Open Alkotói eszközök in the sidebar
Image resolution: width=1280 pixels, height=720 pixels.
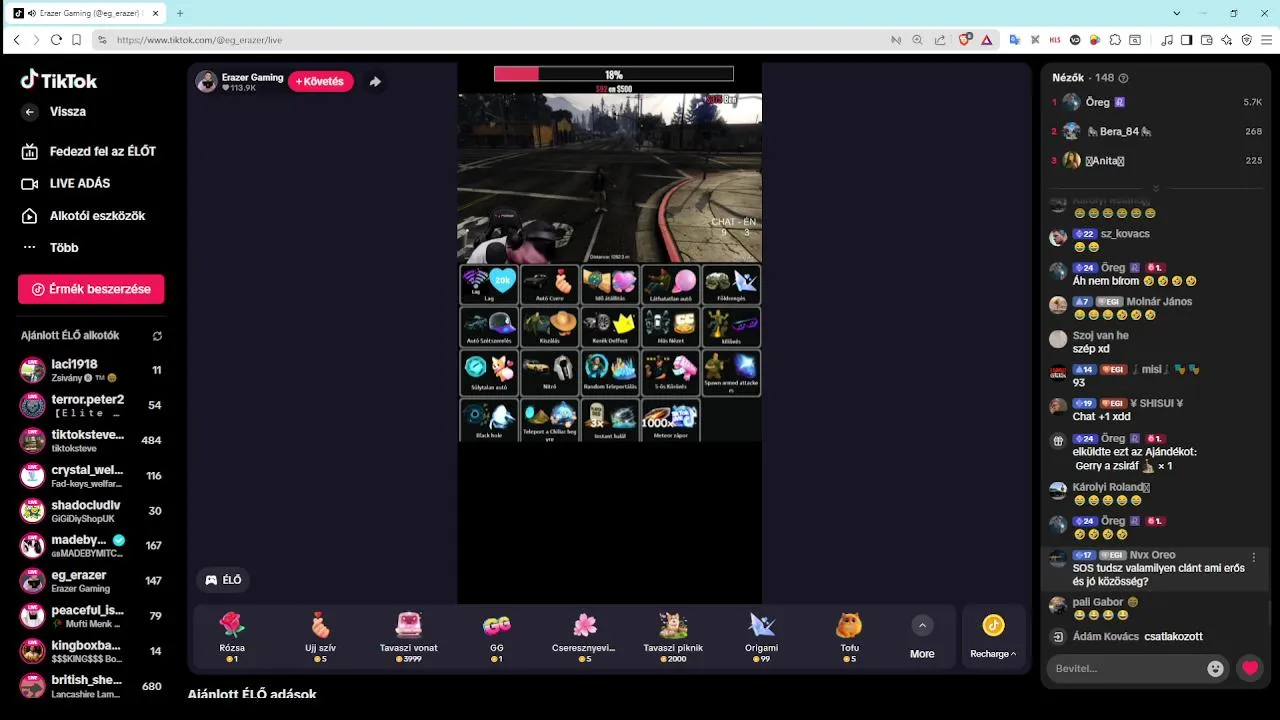coord(85,215)
